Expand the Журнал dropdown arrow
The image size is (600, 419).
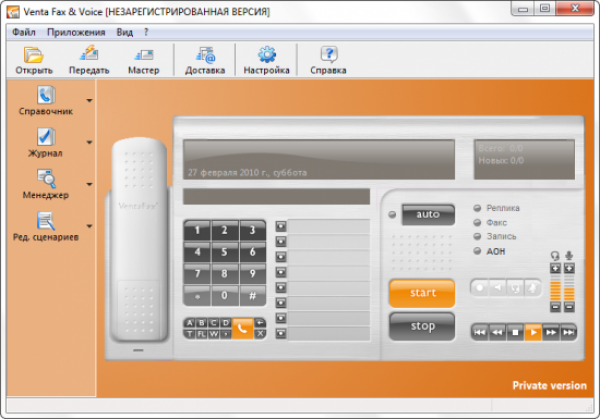tap(89, 142)
